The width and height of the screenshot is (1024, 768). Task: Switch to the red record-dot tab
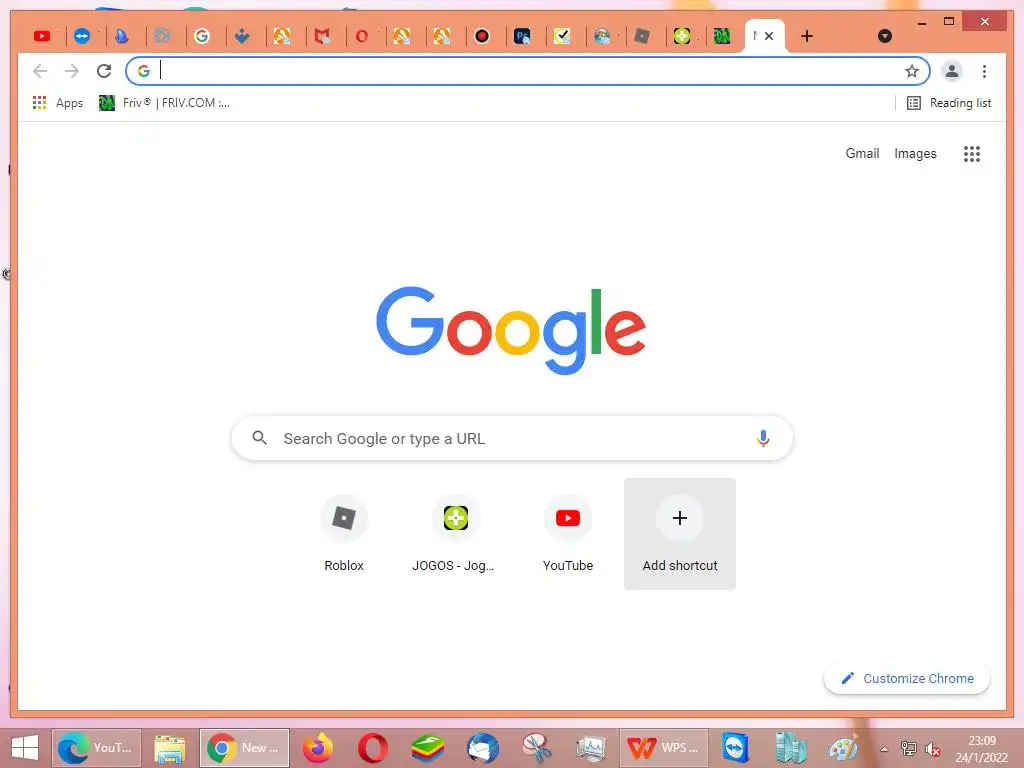pos(482,37)
